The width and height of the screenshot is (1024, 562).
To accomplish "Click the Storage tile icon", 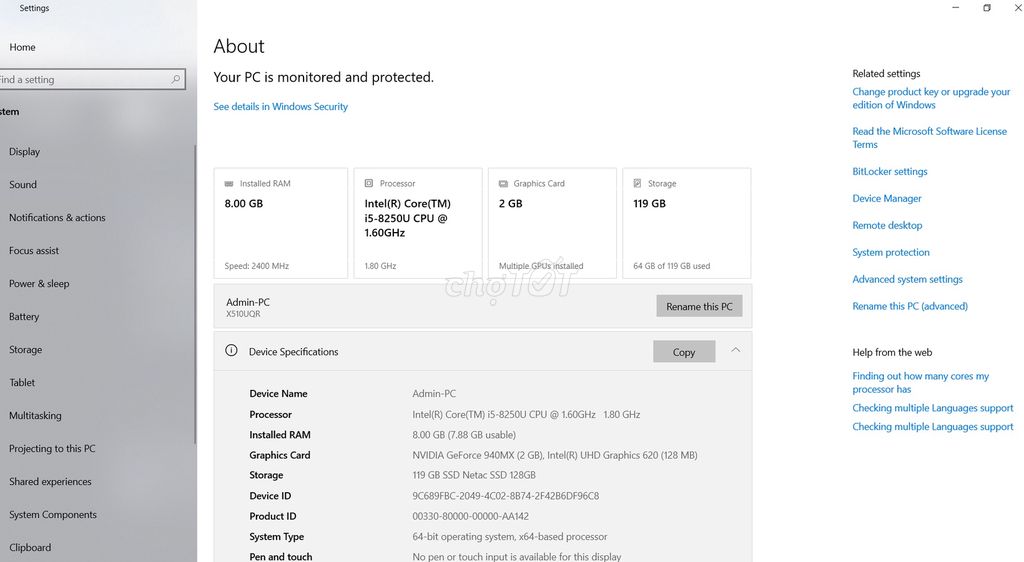I will click(x=637, y=183).
